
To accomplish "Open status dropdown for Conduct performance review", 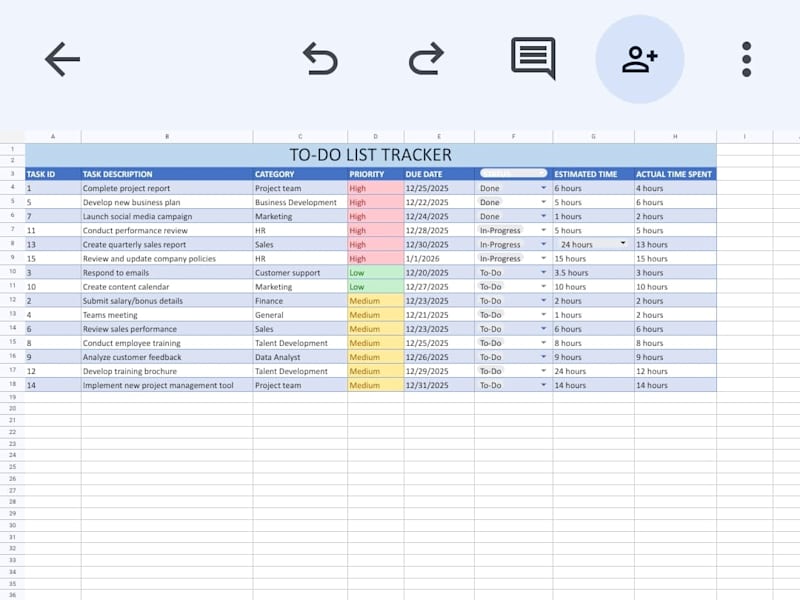I will (543, 230).
